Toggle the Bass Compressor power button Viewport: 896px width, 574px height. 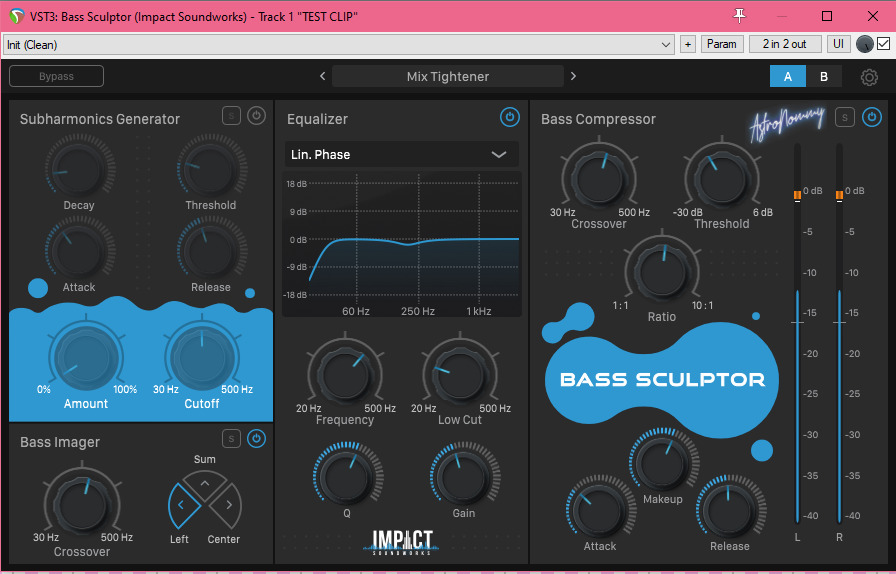[872, 117]
